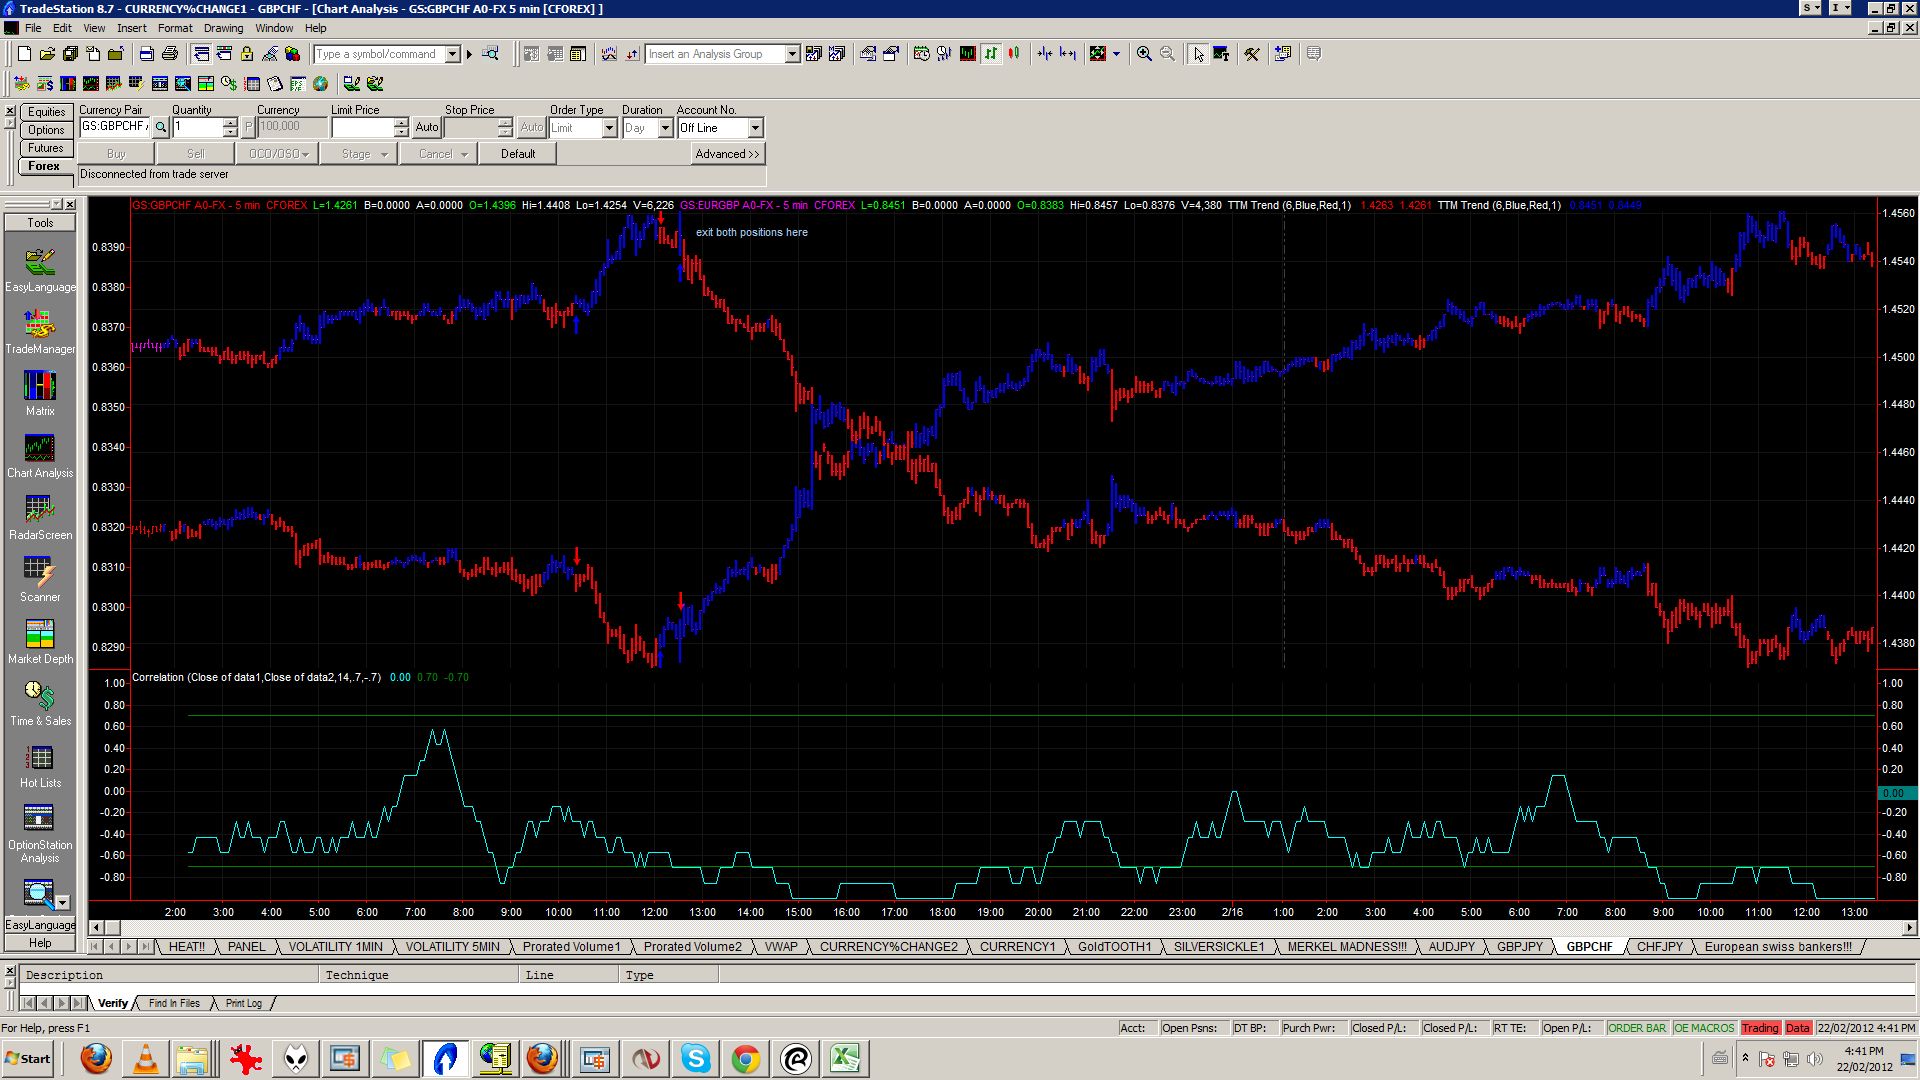Select the text drawing tool icon
The height and width of the screenshot is (1080, 1920).
(x=1221, y=54)
